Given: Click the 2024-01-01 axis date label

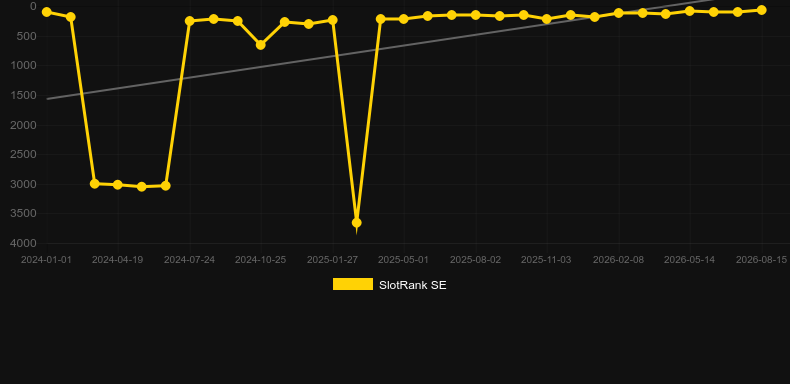Looking at the screenshot, I should [46, 260].
